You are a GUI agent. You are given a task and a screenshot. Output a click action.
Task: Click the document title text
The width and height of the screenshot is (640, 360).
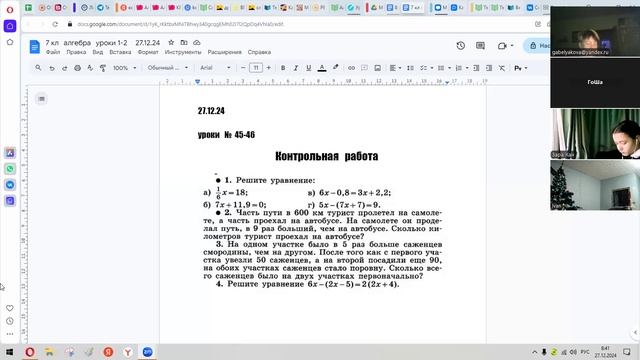(102, 42)
